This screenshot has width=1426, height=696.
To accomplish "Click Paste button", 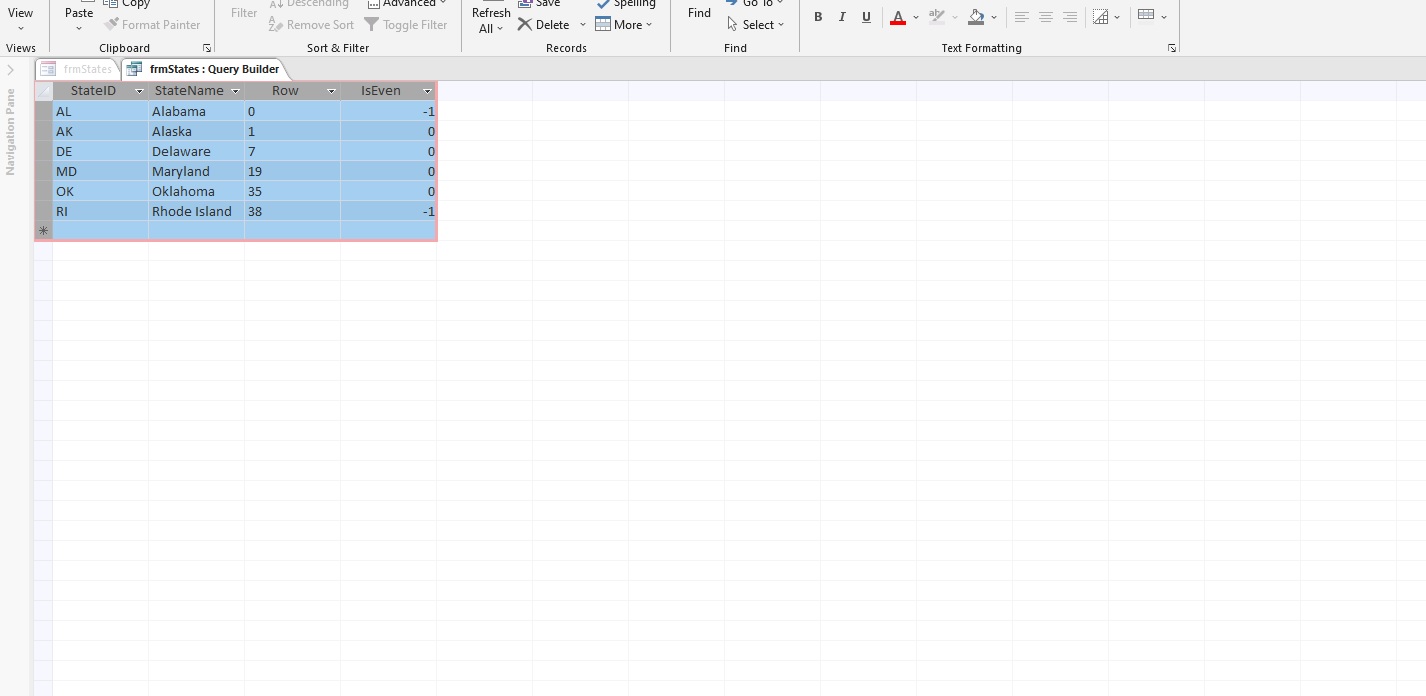I will click(x=79, y=15).
